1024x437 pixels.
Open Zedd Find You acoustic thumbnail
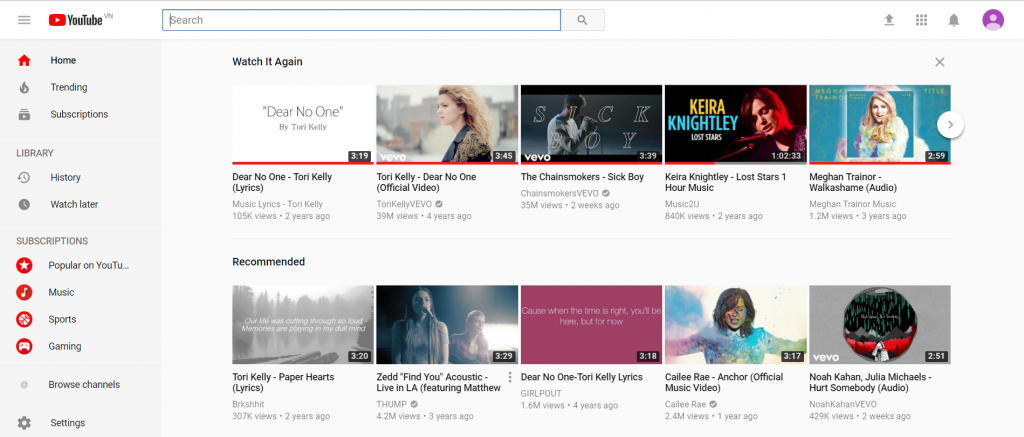[447, 325]
